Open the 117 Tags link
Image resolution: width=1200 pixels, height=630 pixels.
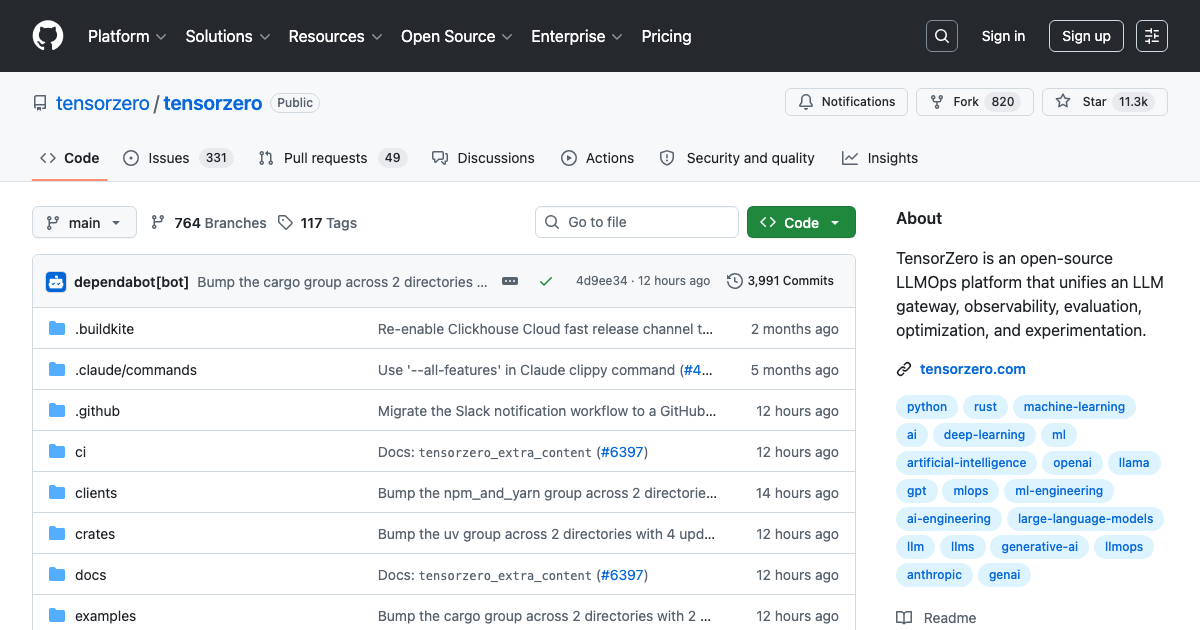click(x=317, y=223)
